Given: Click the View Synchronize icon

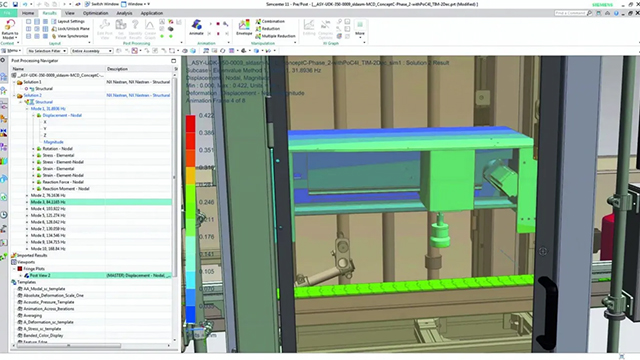Looking at the screenshot, I should [x=54, y=36].
